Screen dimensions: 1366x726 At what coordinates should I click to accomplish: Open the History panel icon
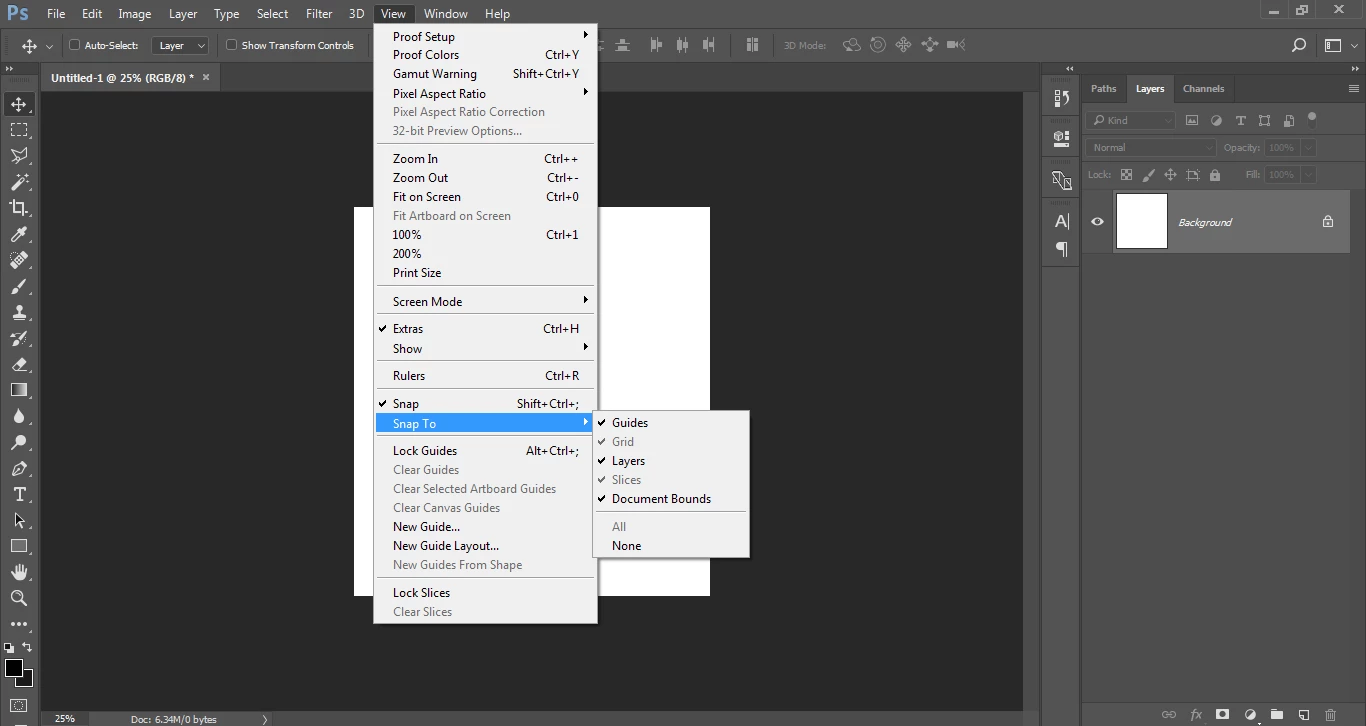tap(1062, 98)
